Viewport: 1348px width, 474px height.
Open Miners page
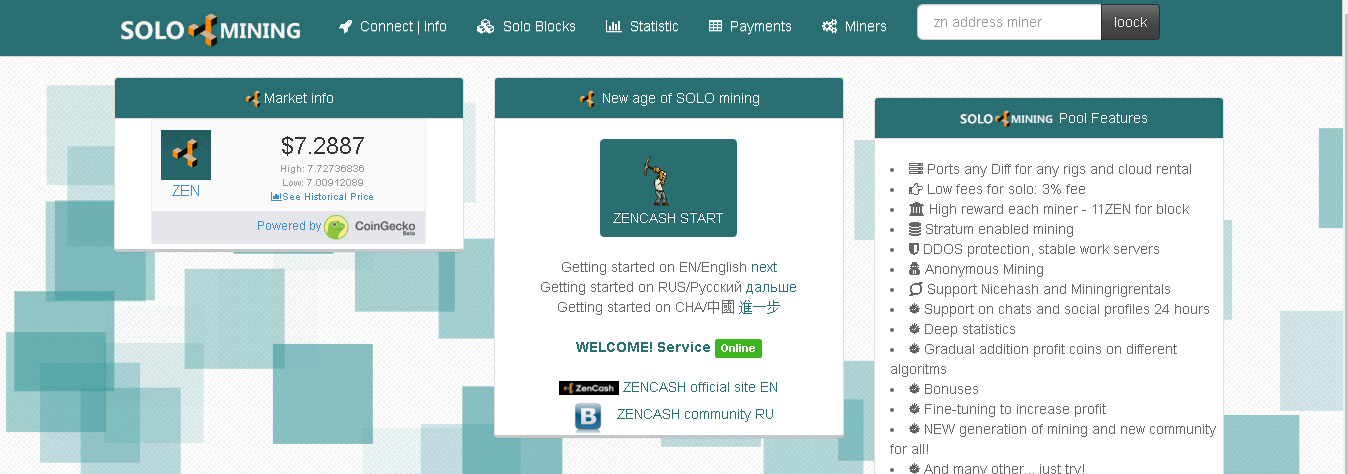point(854,26)
